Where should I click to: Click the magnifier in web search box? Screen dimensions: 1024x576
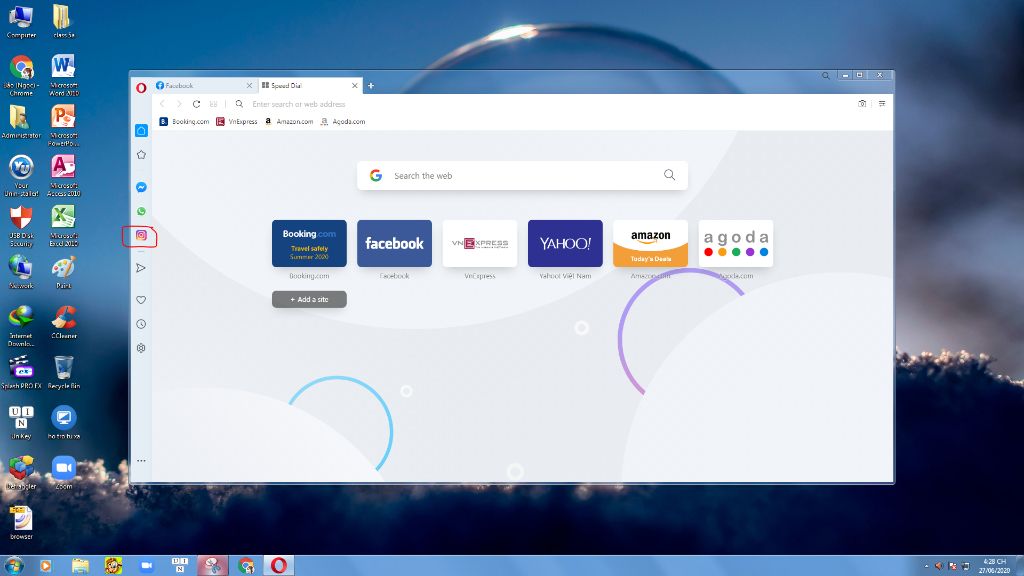click(669, 175)
